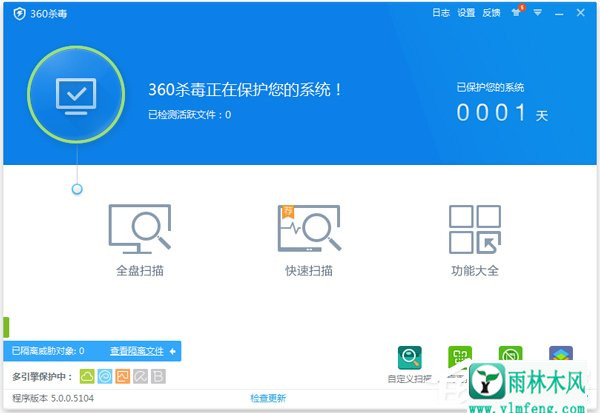Close the 360杀毒 window
This screenshot has width=600, height=413.
tap(580, 13)
